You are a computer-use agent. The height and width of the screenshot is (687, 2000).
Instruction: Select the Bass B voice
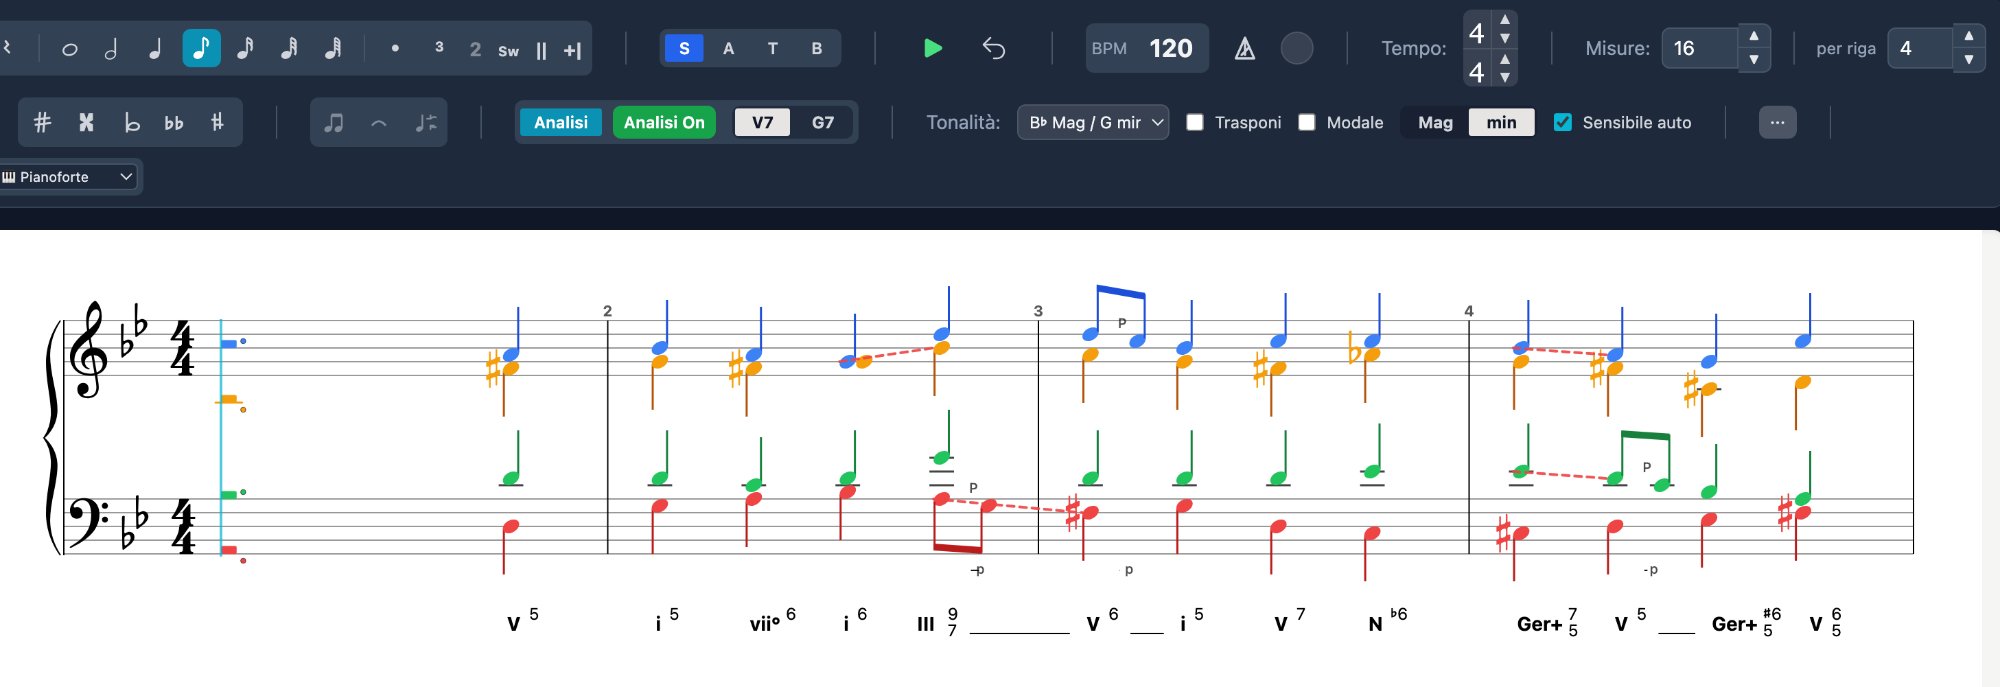coord(817,48)
